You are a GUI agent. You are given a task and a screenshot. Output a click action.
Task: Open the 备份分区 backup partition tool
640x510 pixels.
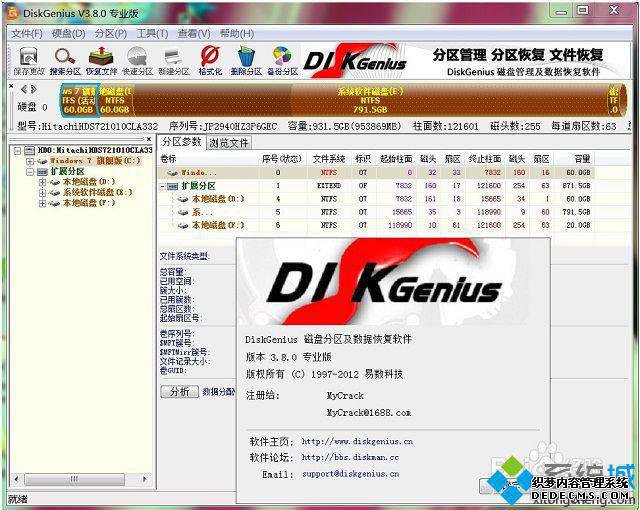(282, 61)
